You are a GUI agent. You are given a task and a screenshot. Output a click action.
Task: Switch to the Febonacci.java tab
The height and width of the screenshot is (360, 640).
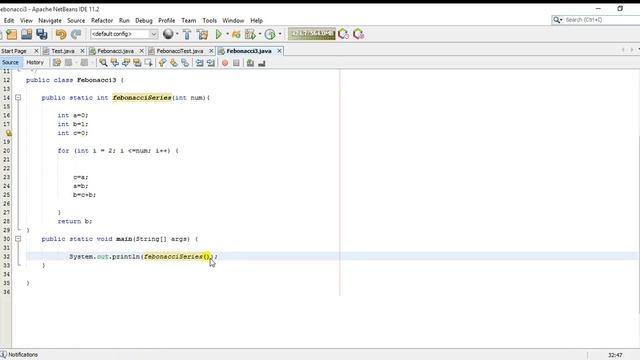click(x=116, y=51)
